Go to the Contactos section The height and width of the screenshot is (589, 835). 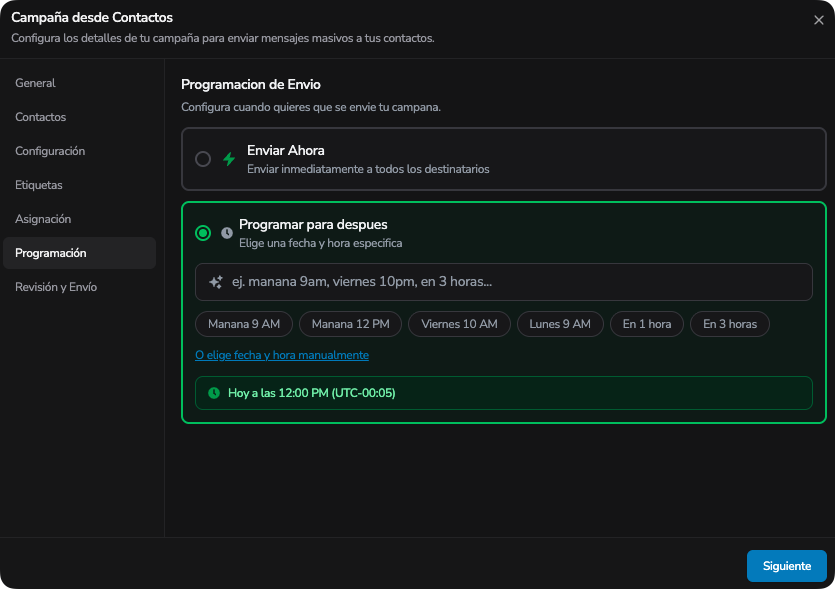point(79,117)
